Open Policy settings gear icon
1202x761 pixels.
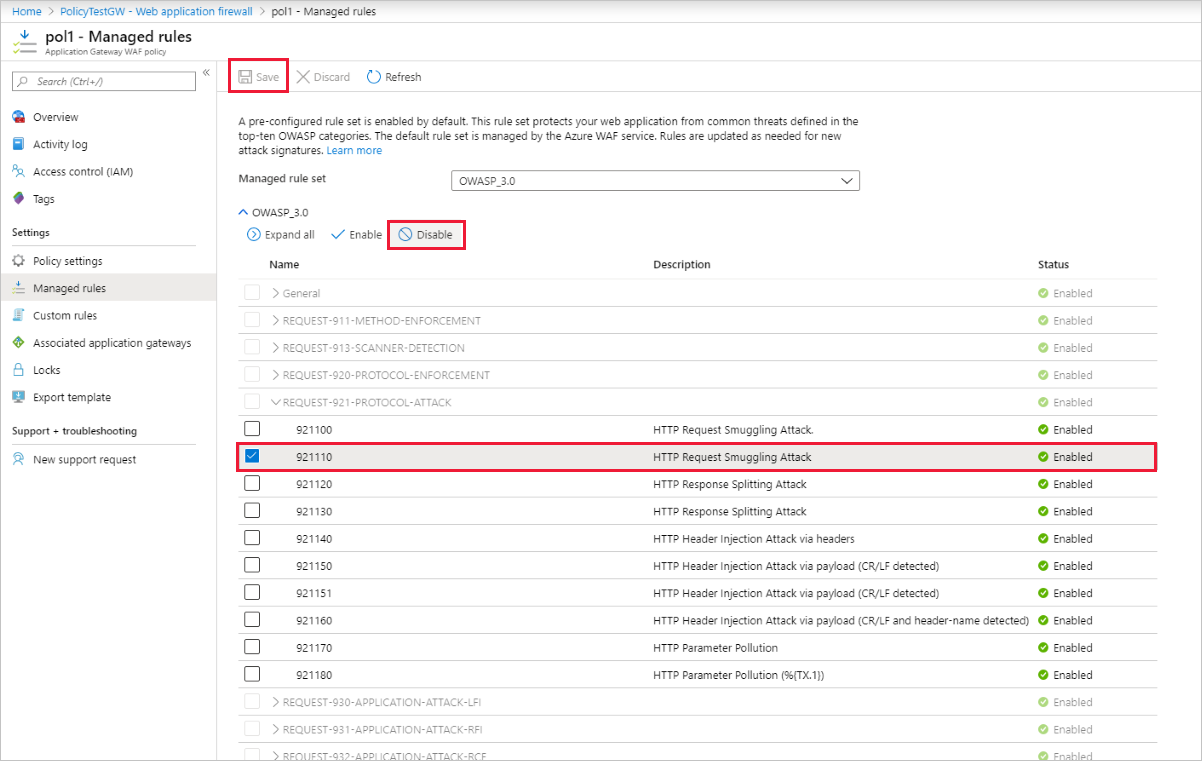tap(18, 261)
